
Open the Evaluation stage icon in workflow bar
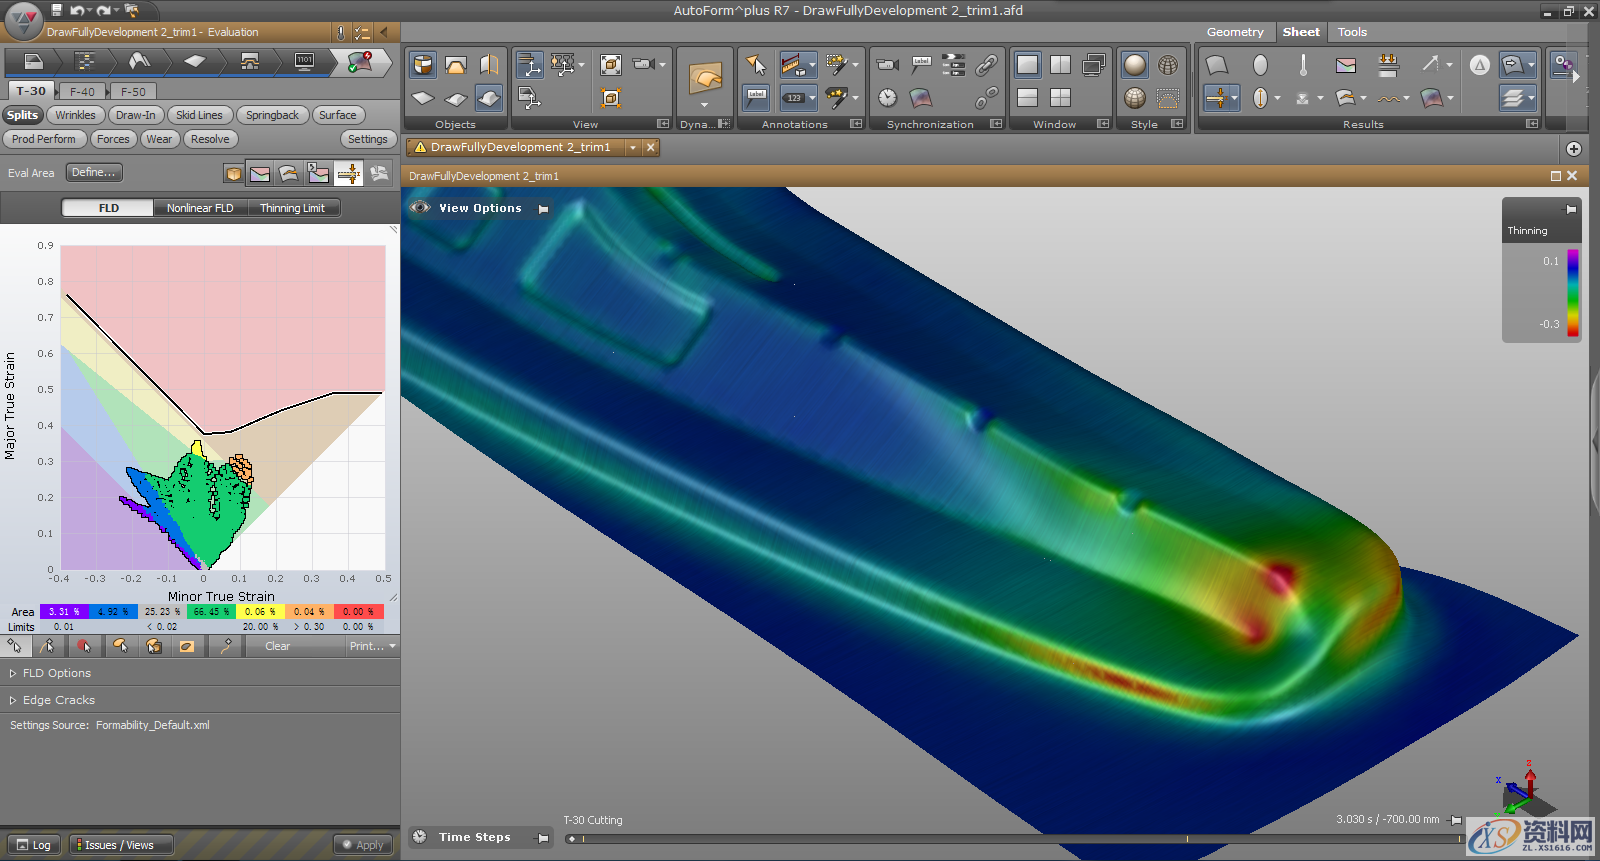pyautogui.click(x=359, y=62)
